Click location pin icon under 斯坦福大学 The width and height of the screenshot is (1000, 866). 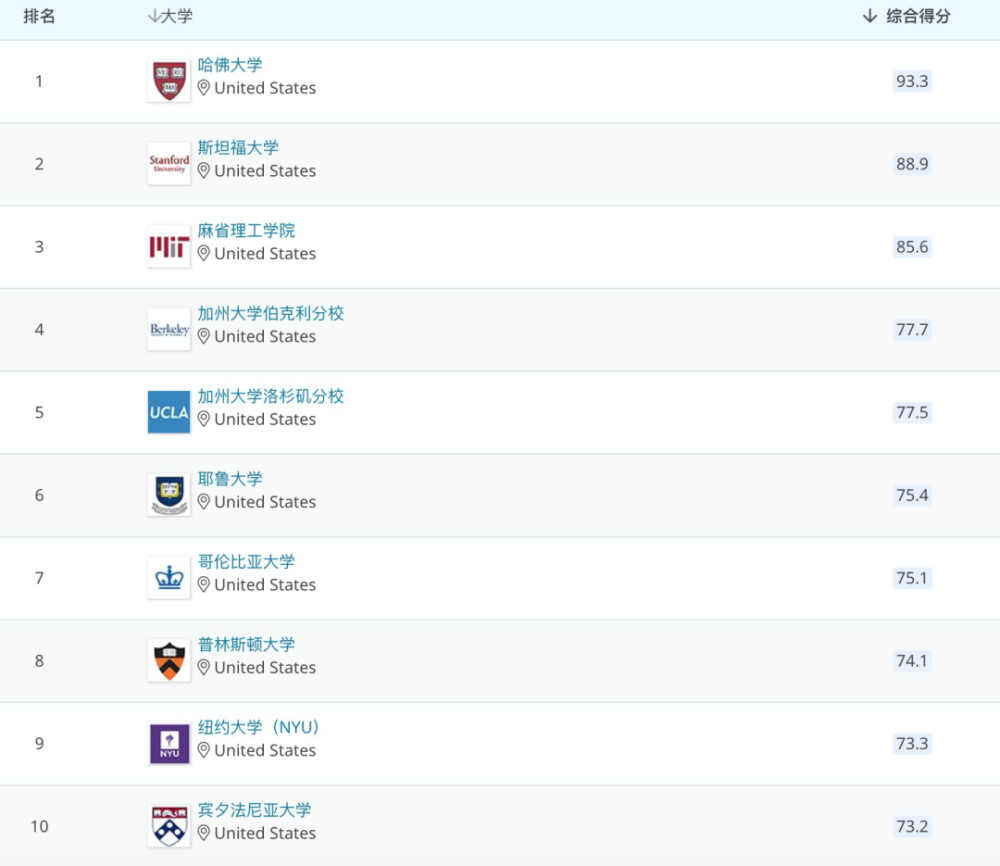pos(203,171)
